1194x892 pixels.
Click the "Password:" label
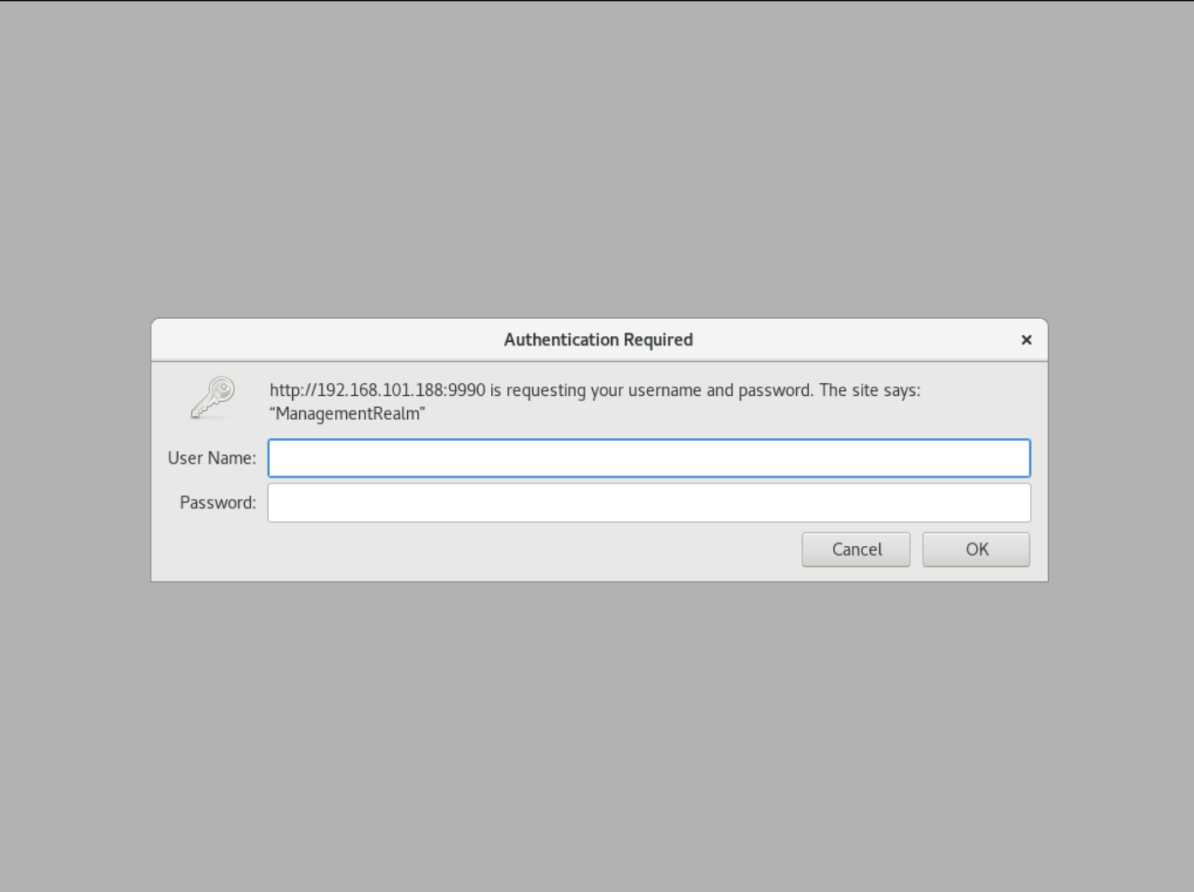[x=217, y=503]
